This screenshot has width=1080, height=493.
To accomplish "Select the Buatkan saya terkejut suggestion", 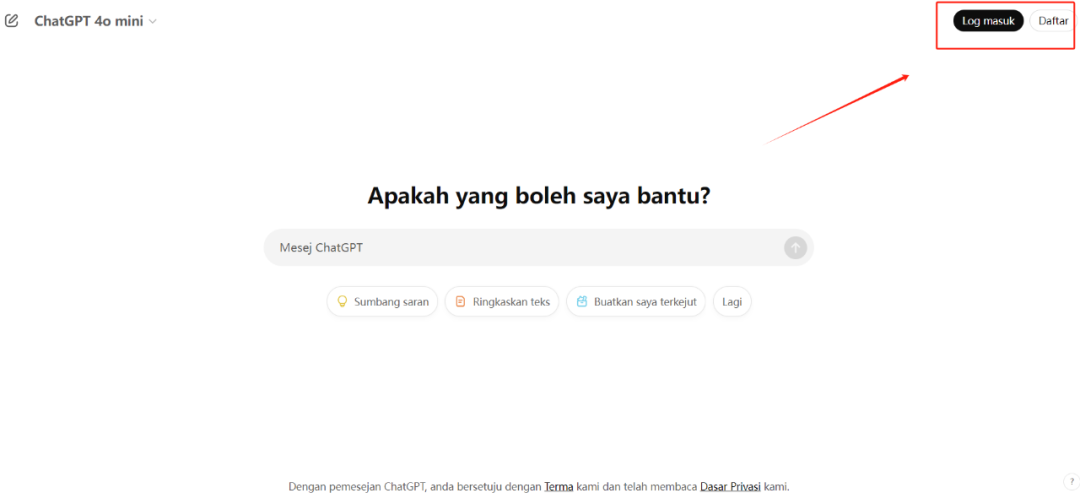I will pos(636,302).
